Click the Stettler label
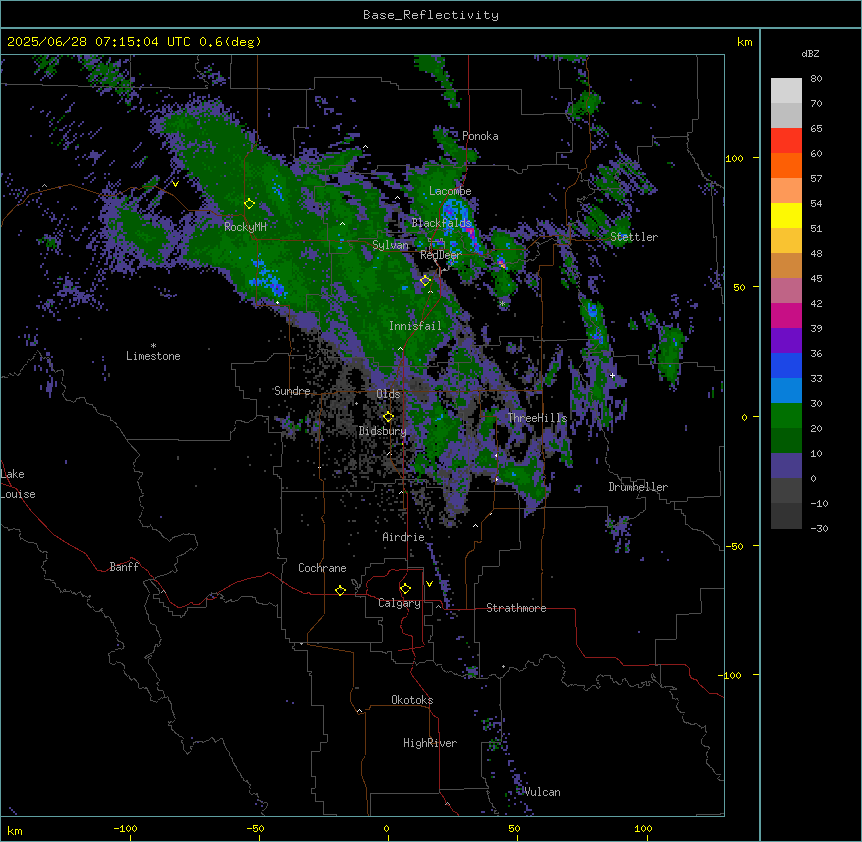Screen dimensions: 862x842 click(634, 237)
